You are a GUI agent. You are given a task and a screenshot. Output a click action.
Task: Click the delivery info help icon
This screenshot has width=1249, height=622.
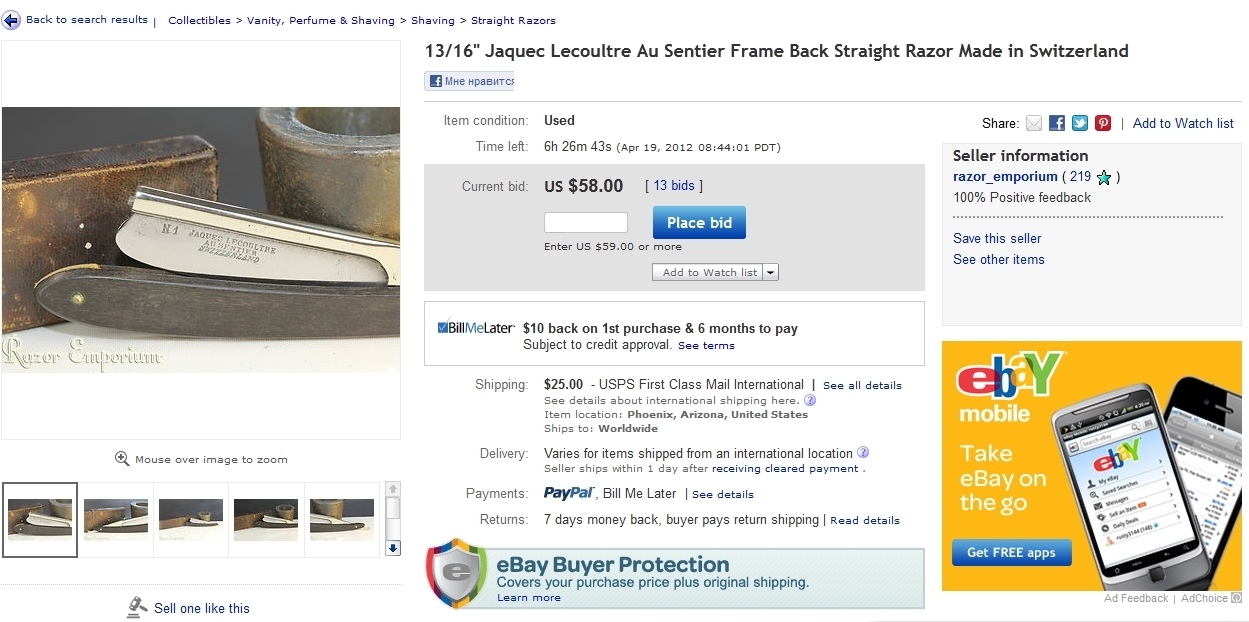[863, 453]
